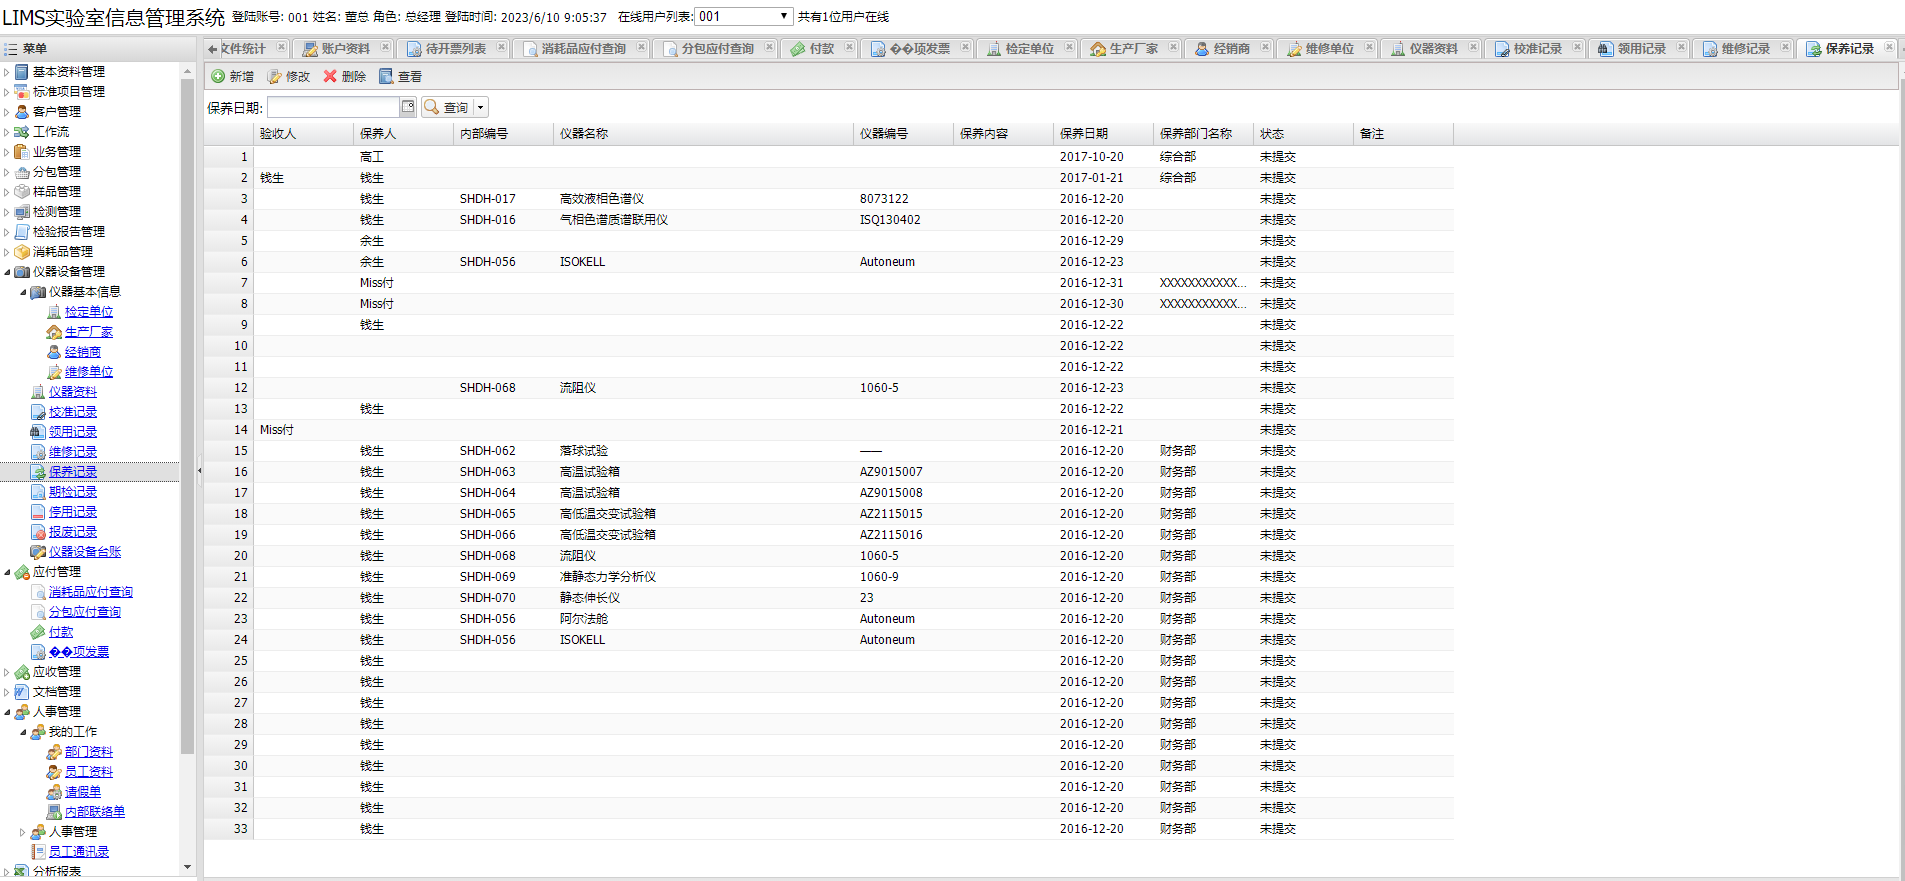The width and height of the screenshot is (1905, 881).
Task: Click the tab strip scroll-left arrow
Action: click(212, 48)
